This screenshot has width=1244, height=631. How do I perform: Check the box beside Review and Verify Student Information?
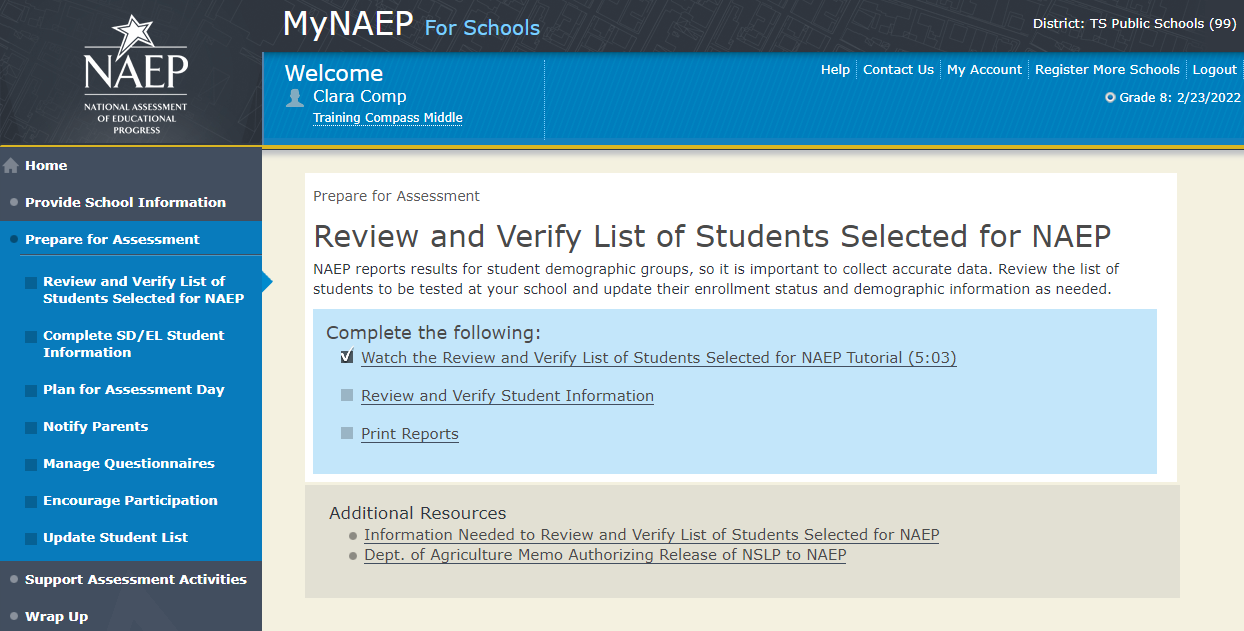(x=347, y=396)
